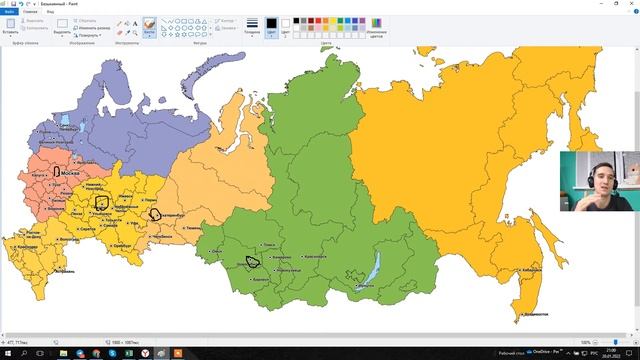Image resolution: width=640 pixels, height=360 pixels.
Task: Open the notification center in system tray
Action: [x=629, y=353]
